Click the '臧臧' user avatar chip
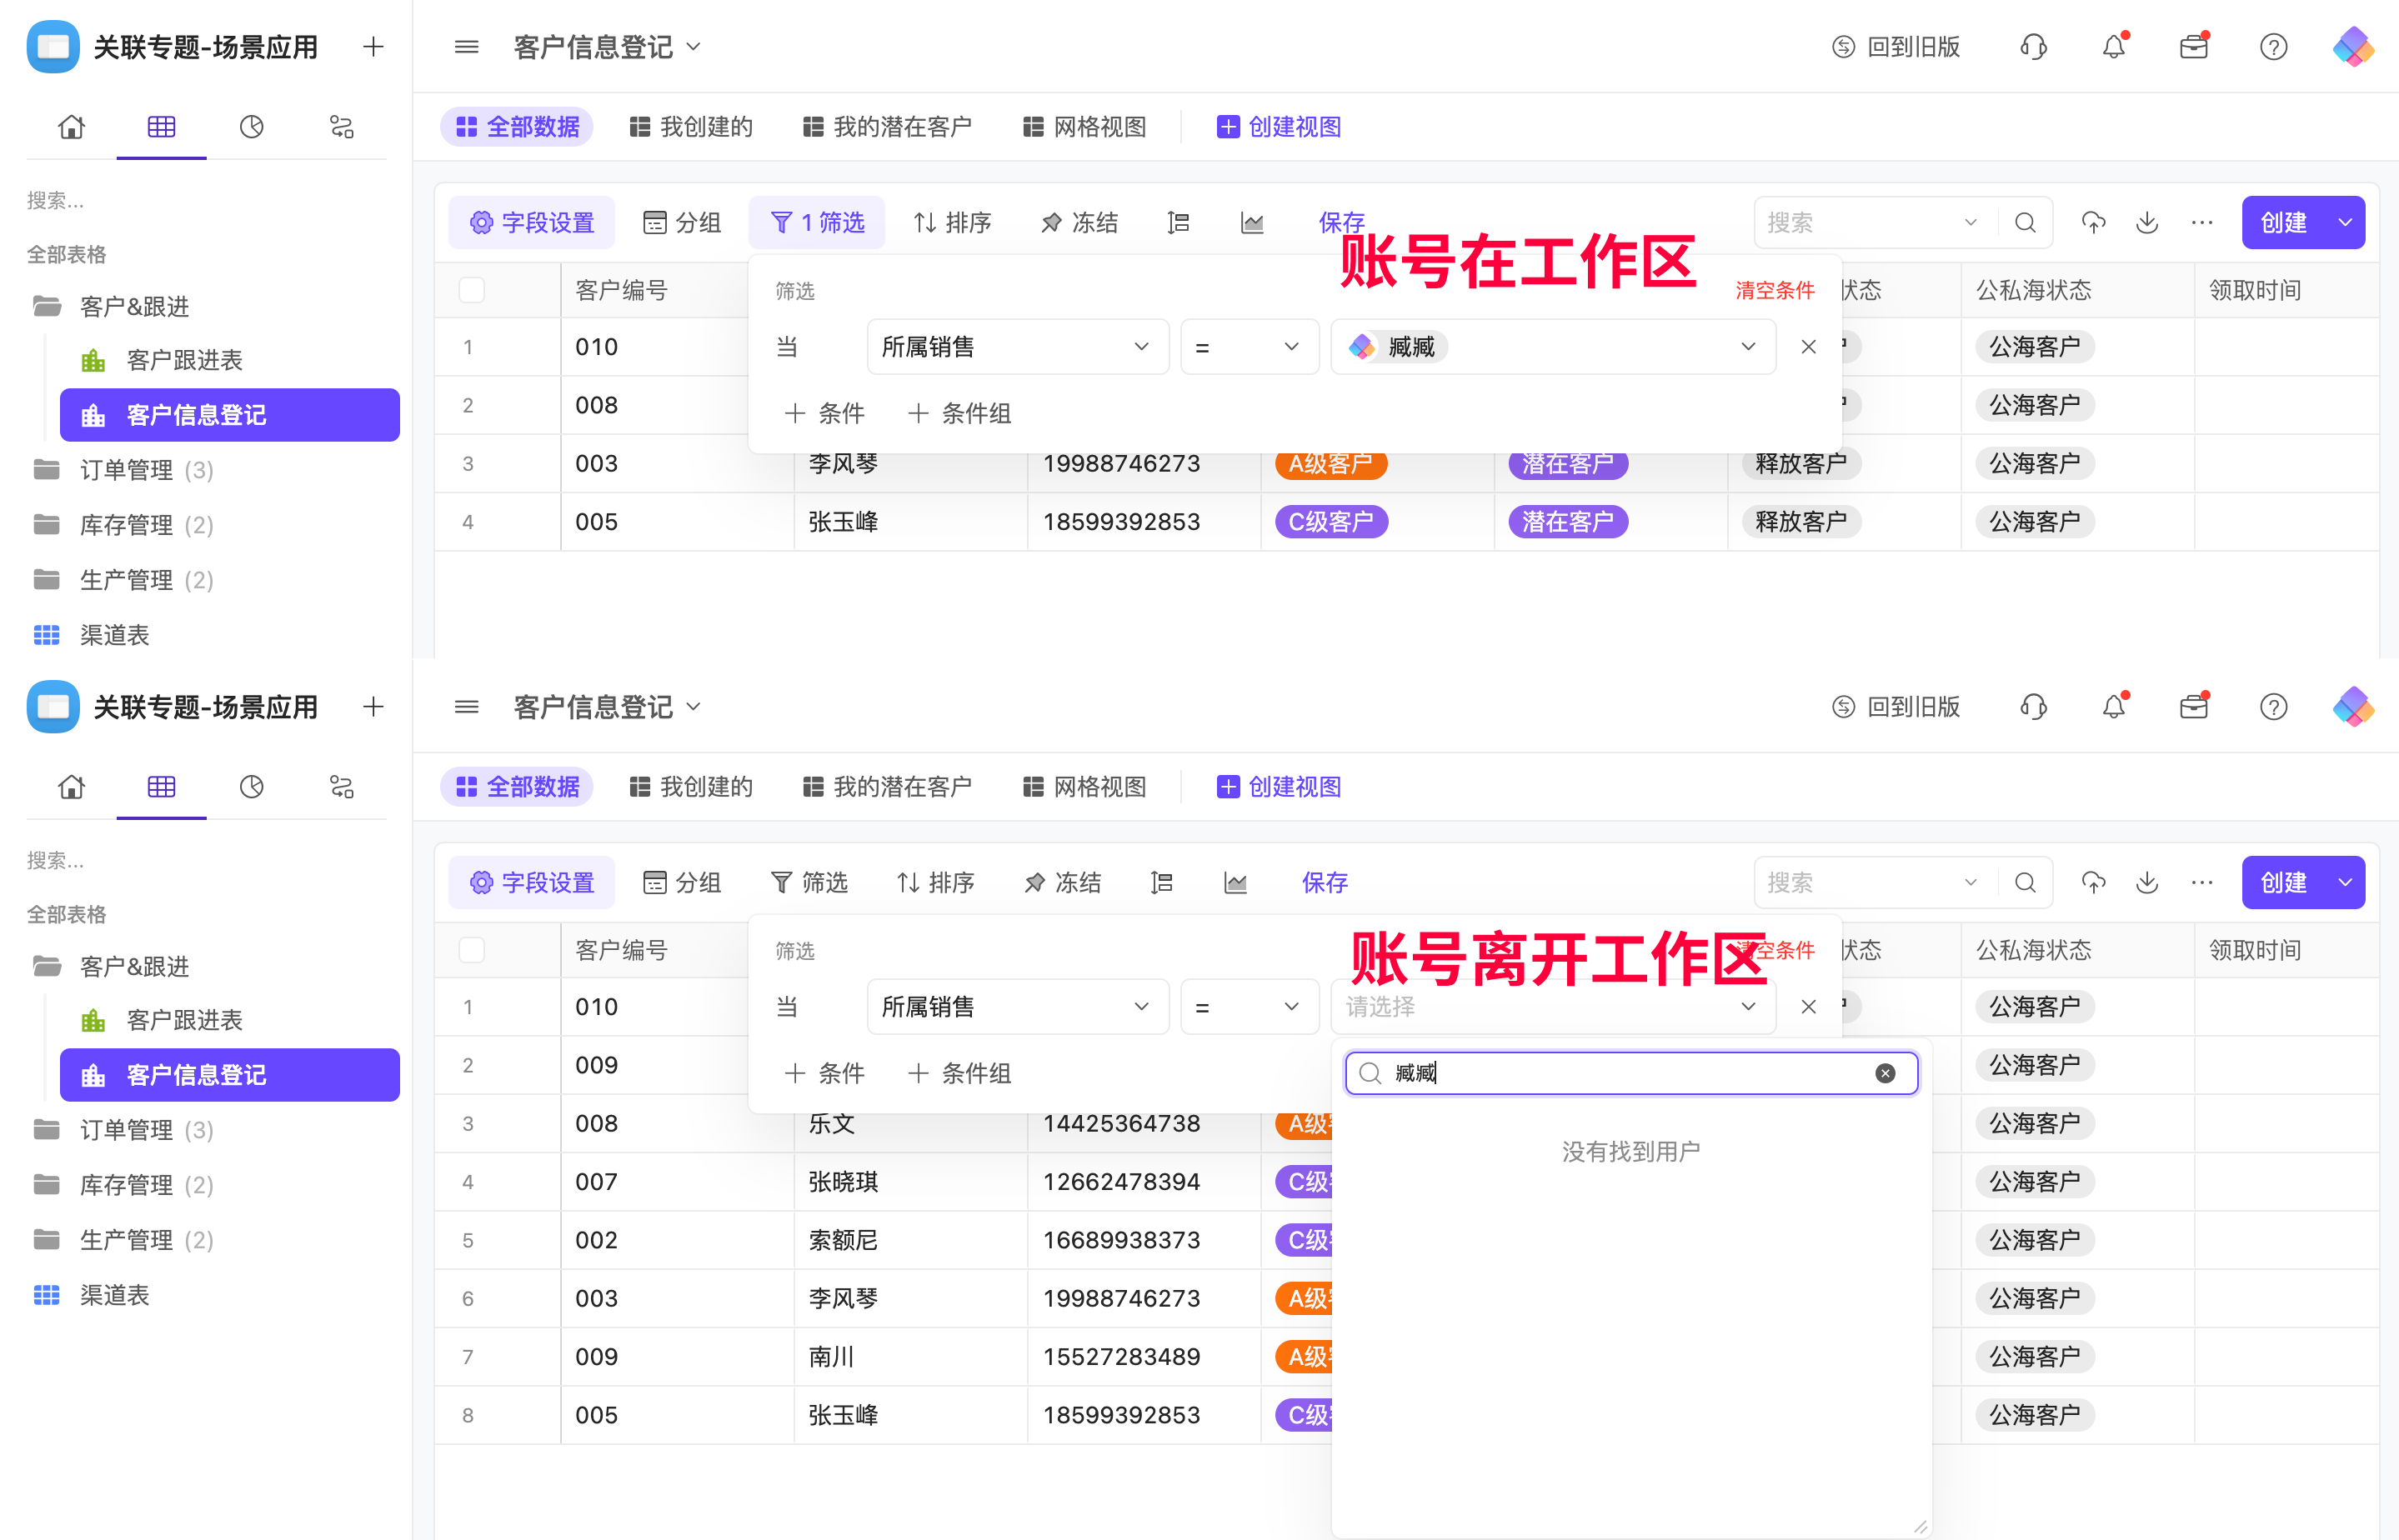Viewport: 2399px width, 1540px height. (x=1396, y=347)
